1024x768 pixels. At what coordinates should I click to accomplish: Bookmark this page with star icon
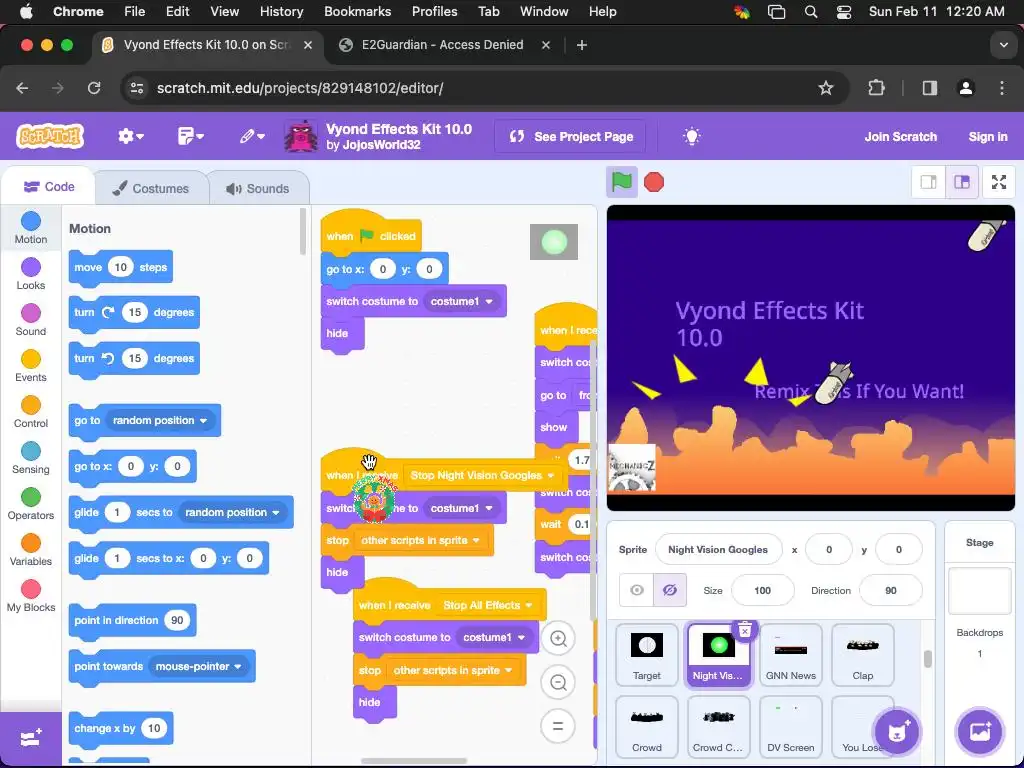point(825,88)
